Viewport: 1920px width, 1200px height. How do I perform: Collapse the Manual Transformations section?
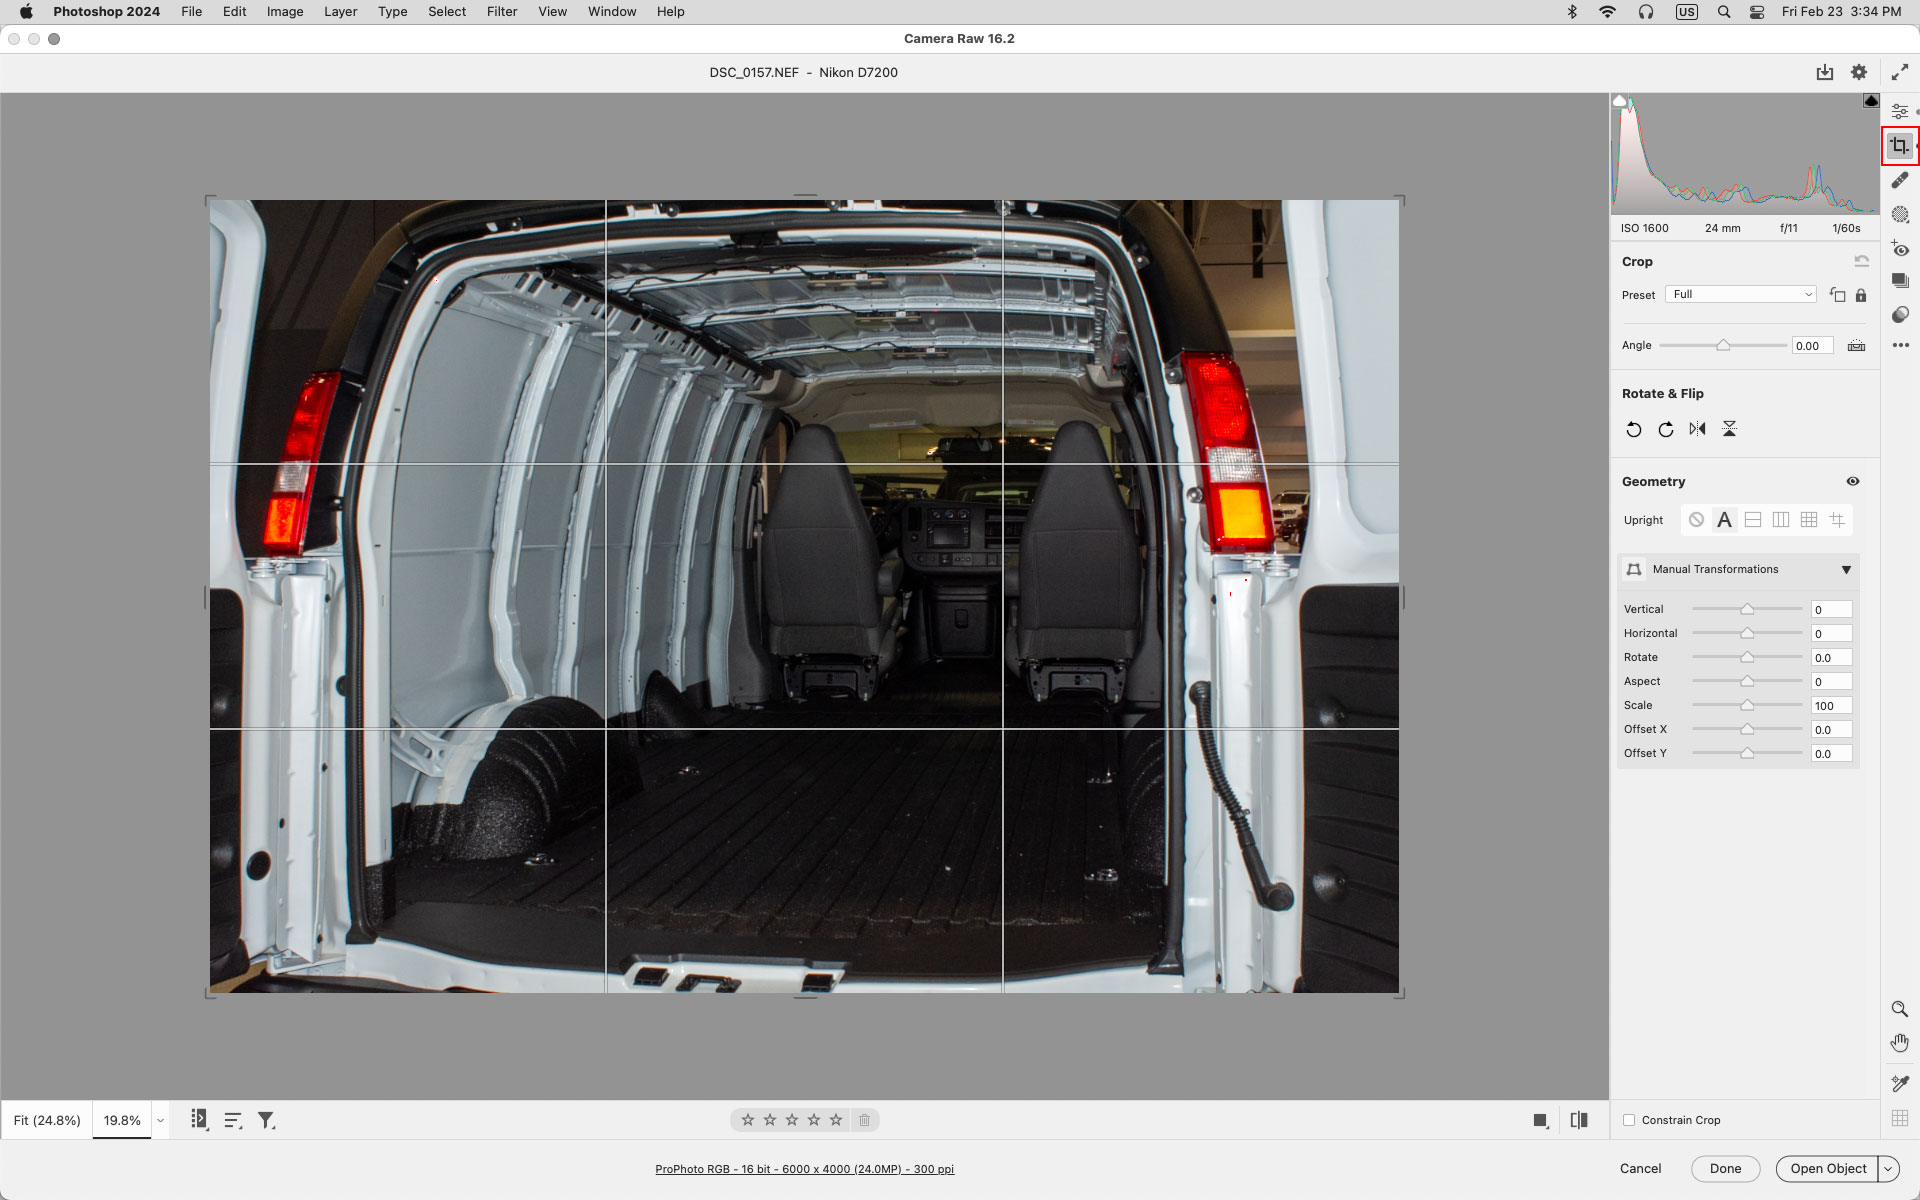point(1846,570)
